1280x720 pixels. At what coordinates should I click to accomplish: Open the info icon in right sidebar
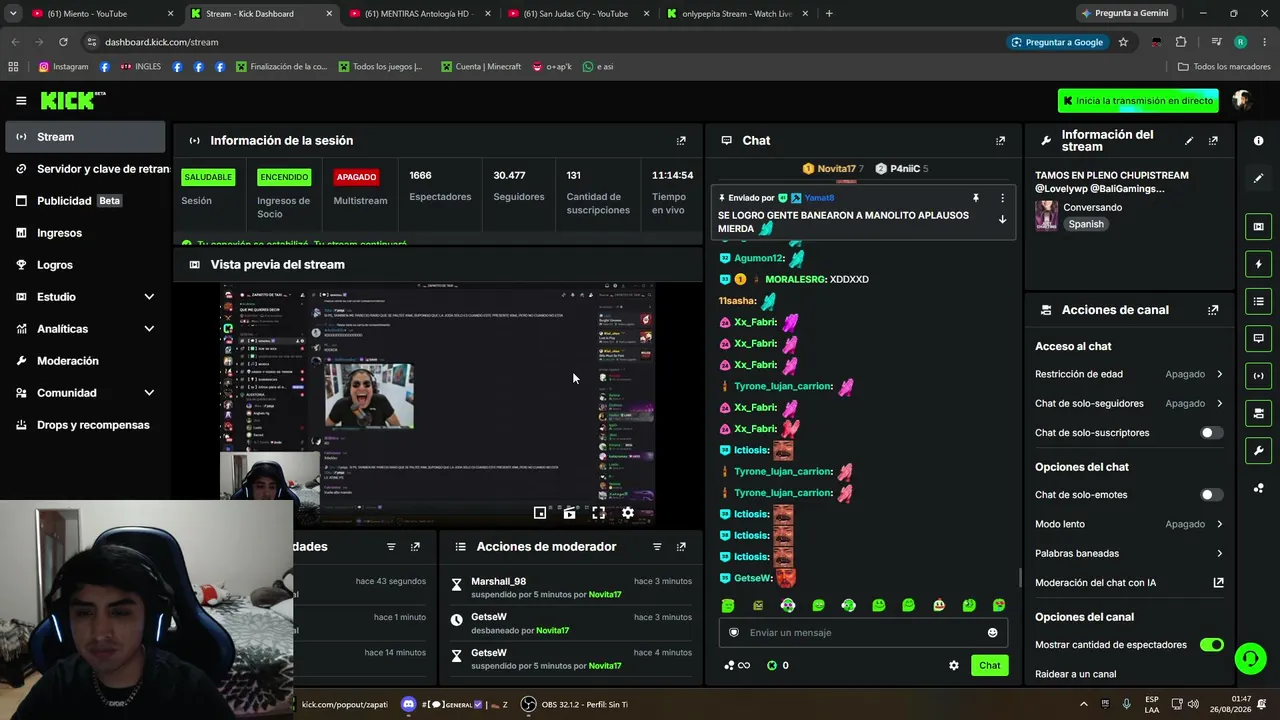click(1258, 141)
